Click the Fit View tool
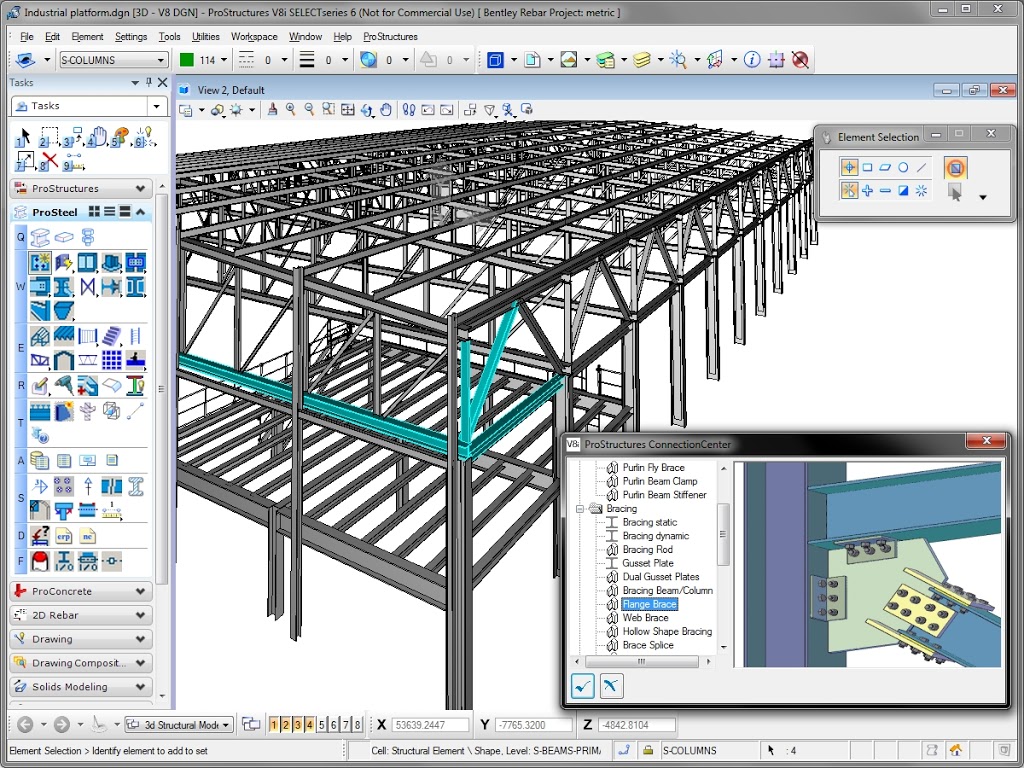1024x768 pixels. [347, 110]
